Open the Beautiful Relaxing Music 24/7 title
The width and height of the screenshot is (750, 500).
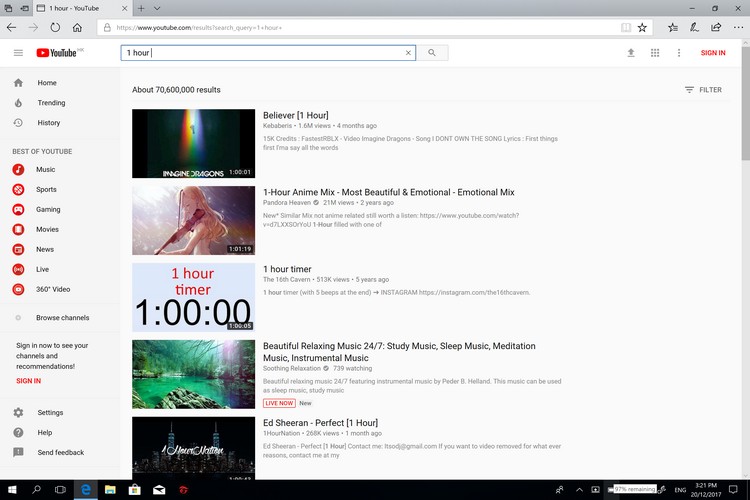click(x=399, y=352)
